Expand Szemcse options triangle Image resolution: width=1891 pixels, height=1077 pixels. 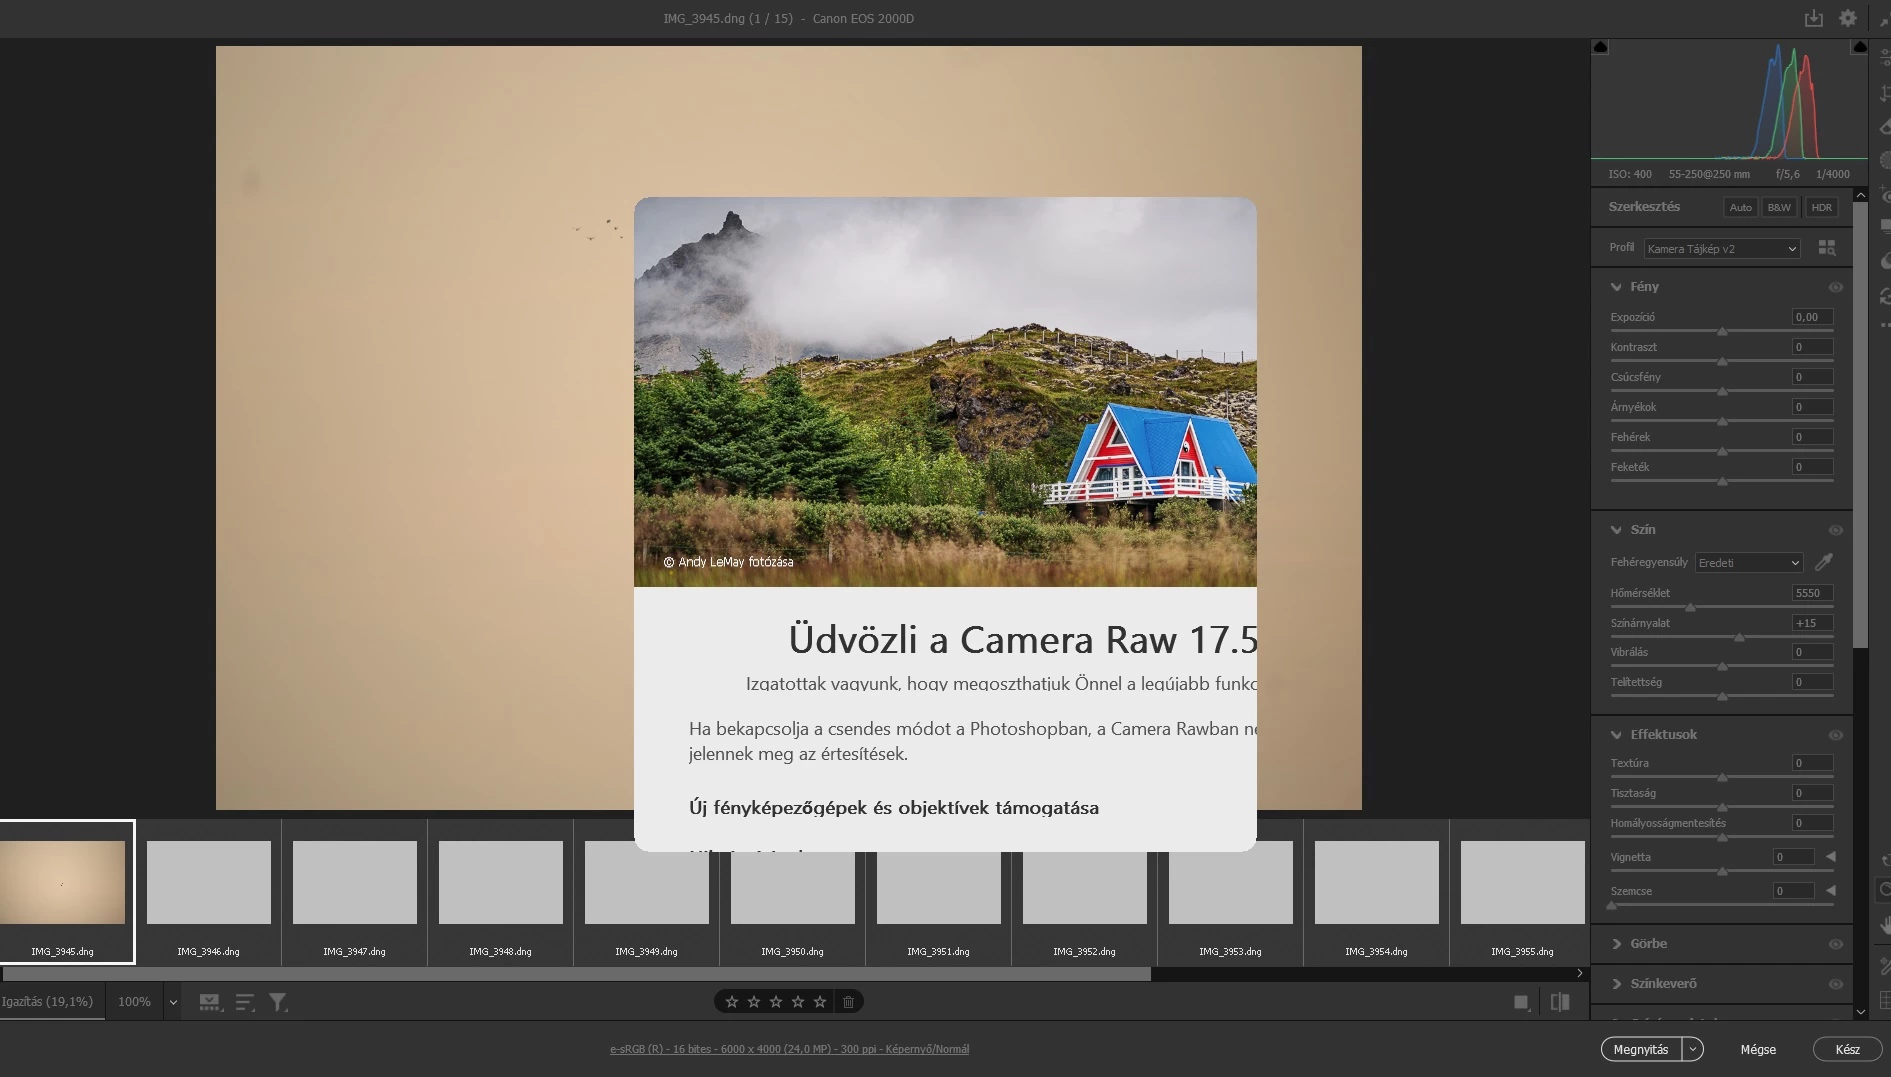tap(1831, 891)
